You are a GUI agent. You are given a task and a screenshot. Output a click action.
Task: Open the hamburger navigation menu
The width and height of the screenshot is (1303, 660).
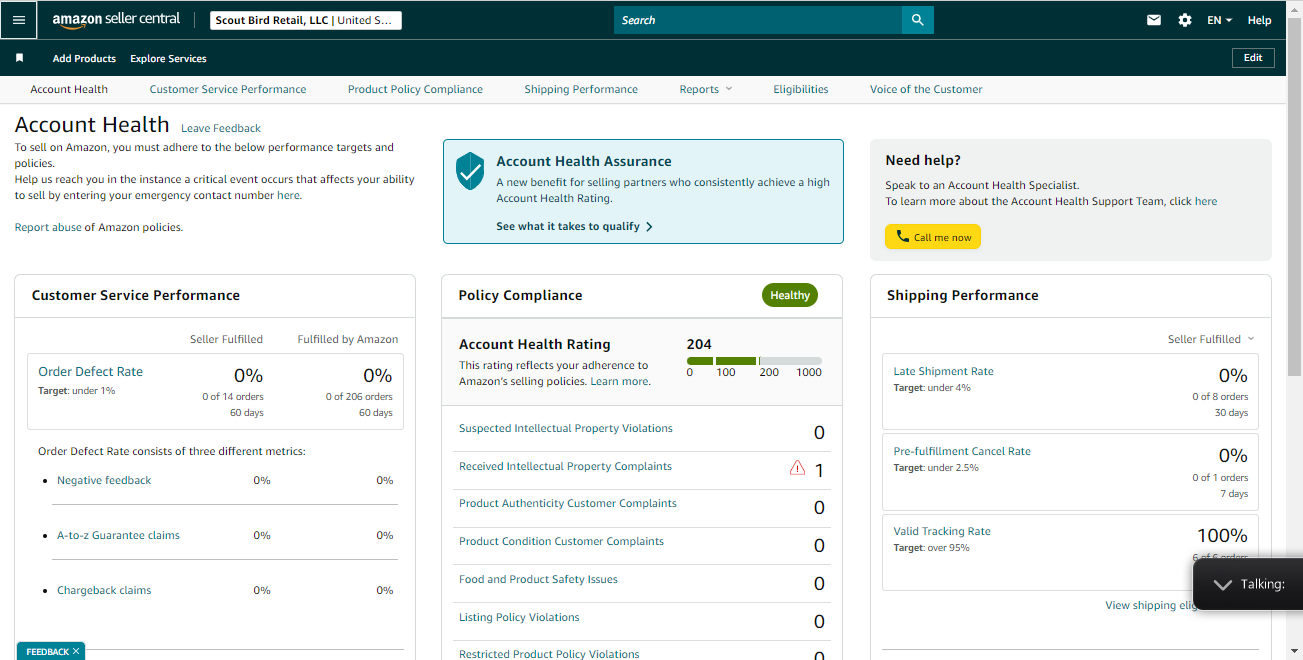coord(19,20)
